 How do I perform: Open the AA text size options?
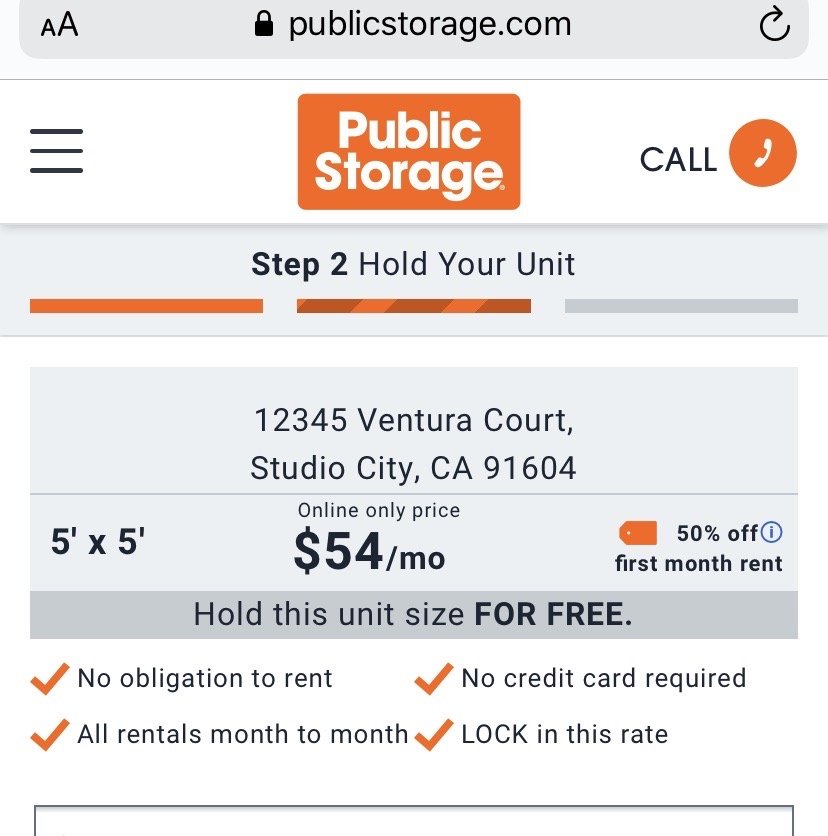click(x=59, y=26)
